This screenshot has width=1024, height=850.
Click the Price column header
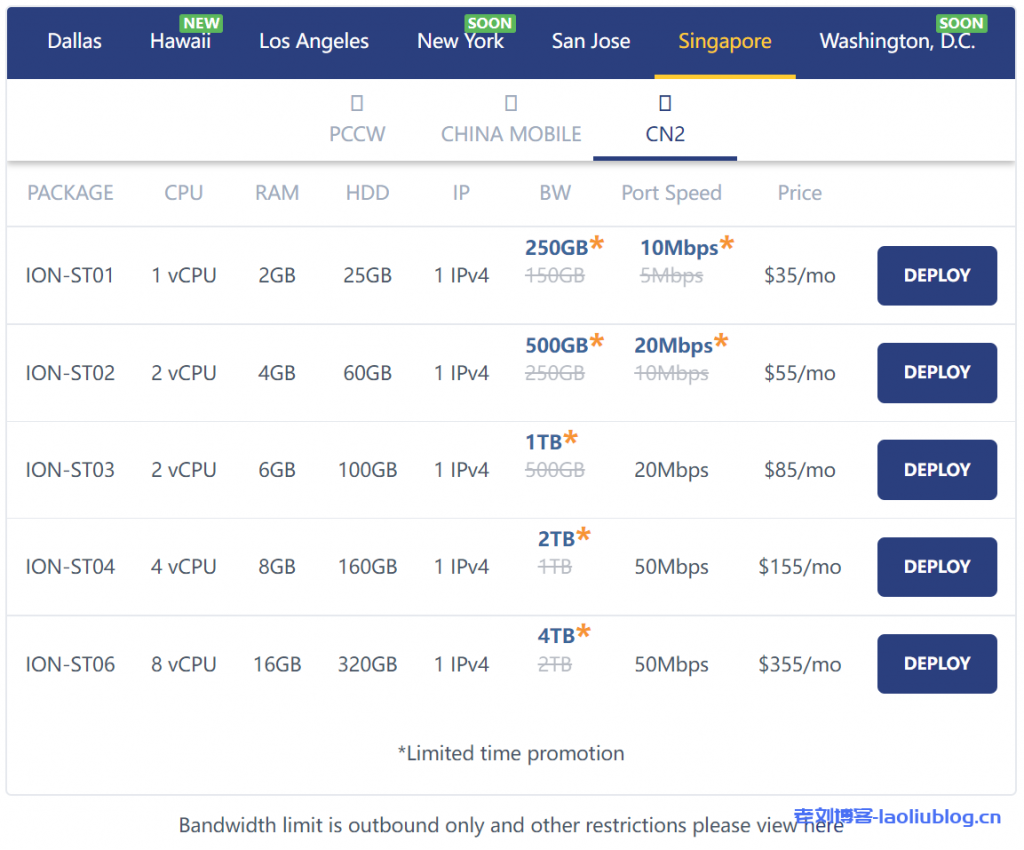(x=800, y=193)
